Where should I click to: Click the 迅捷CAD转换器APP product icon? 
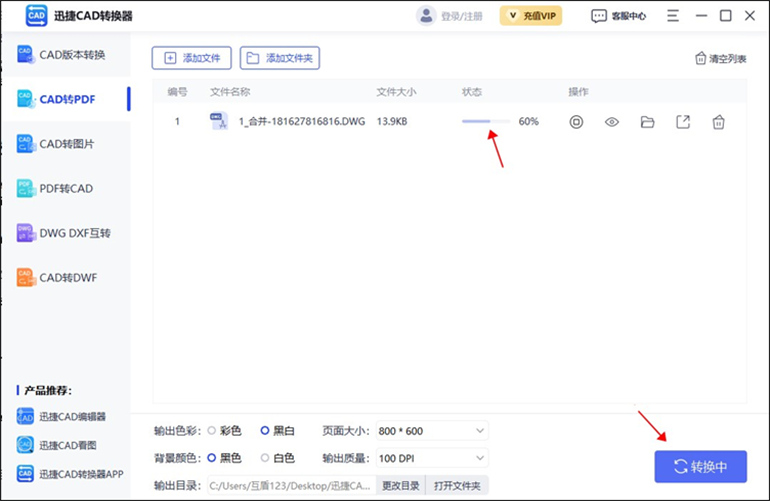point(26,473)
